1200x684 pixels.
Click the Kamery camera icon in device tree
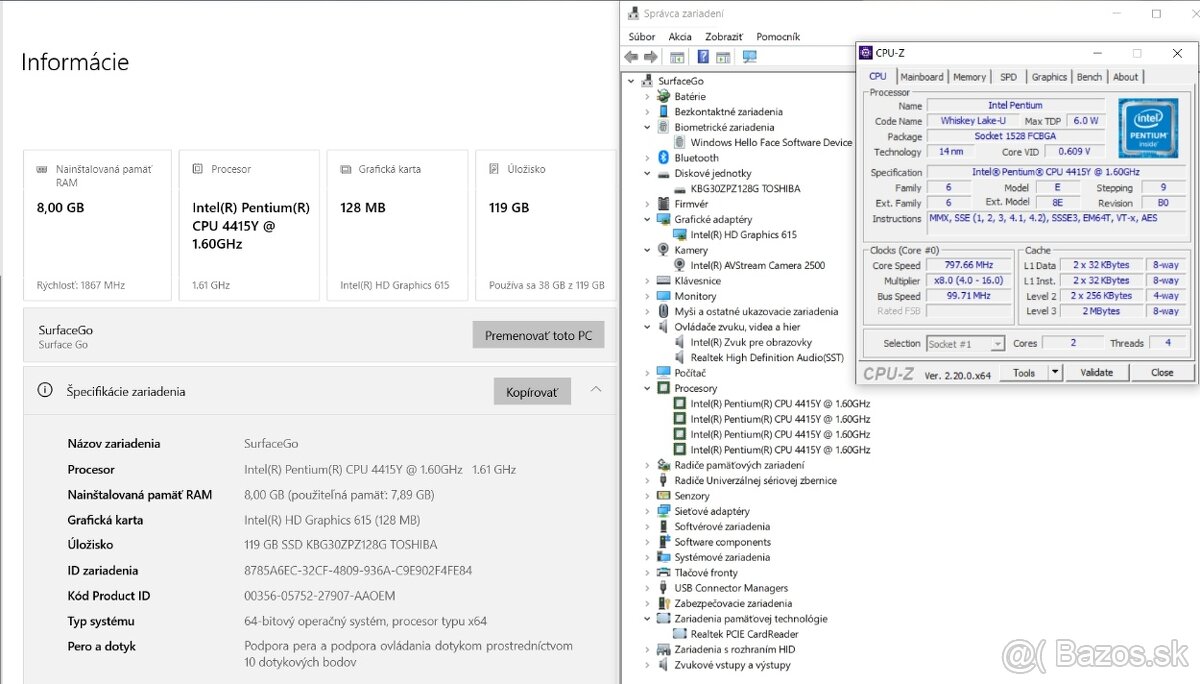[664, 250]
